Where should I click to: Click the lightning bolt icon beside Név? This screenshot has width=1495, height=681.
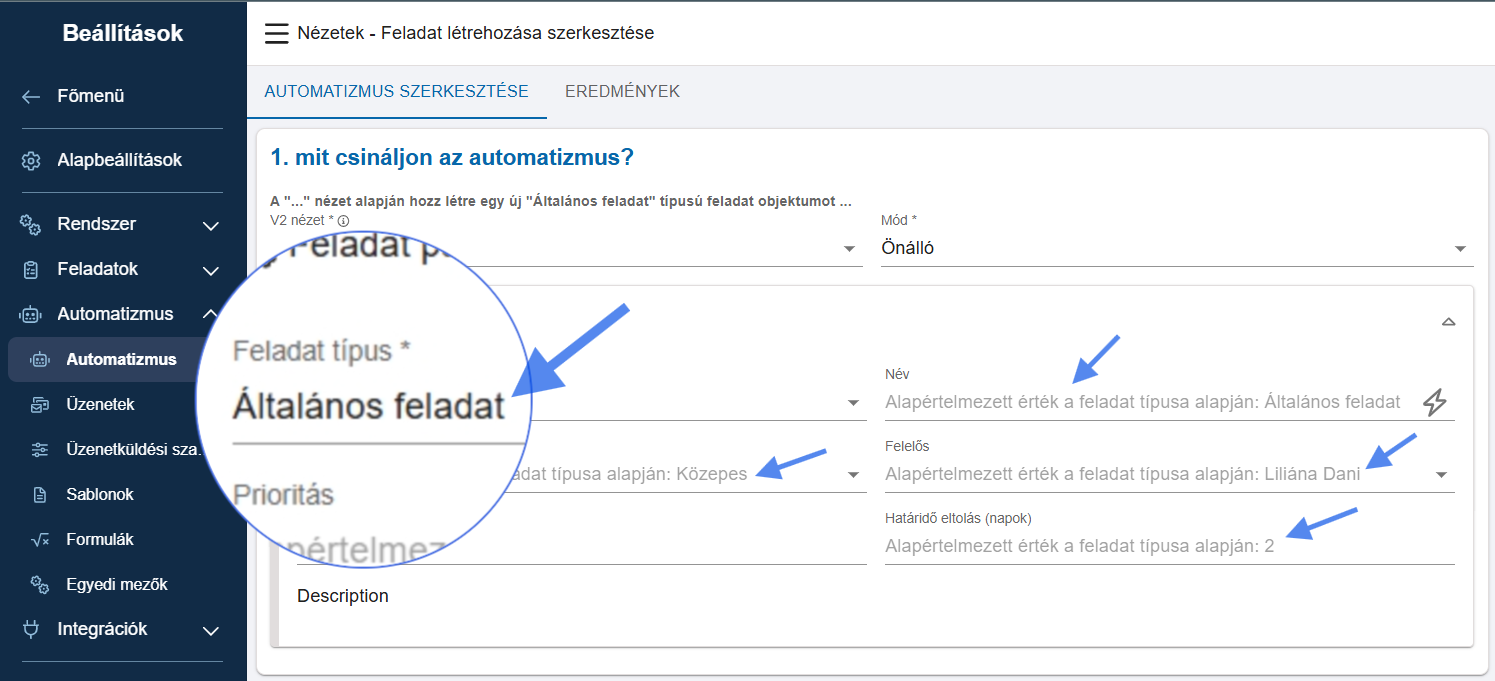[1434, 402]
